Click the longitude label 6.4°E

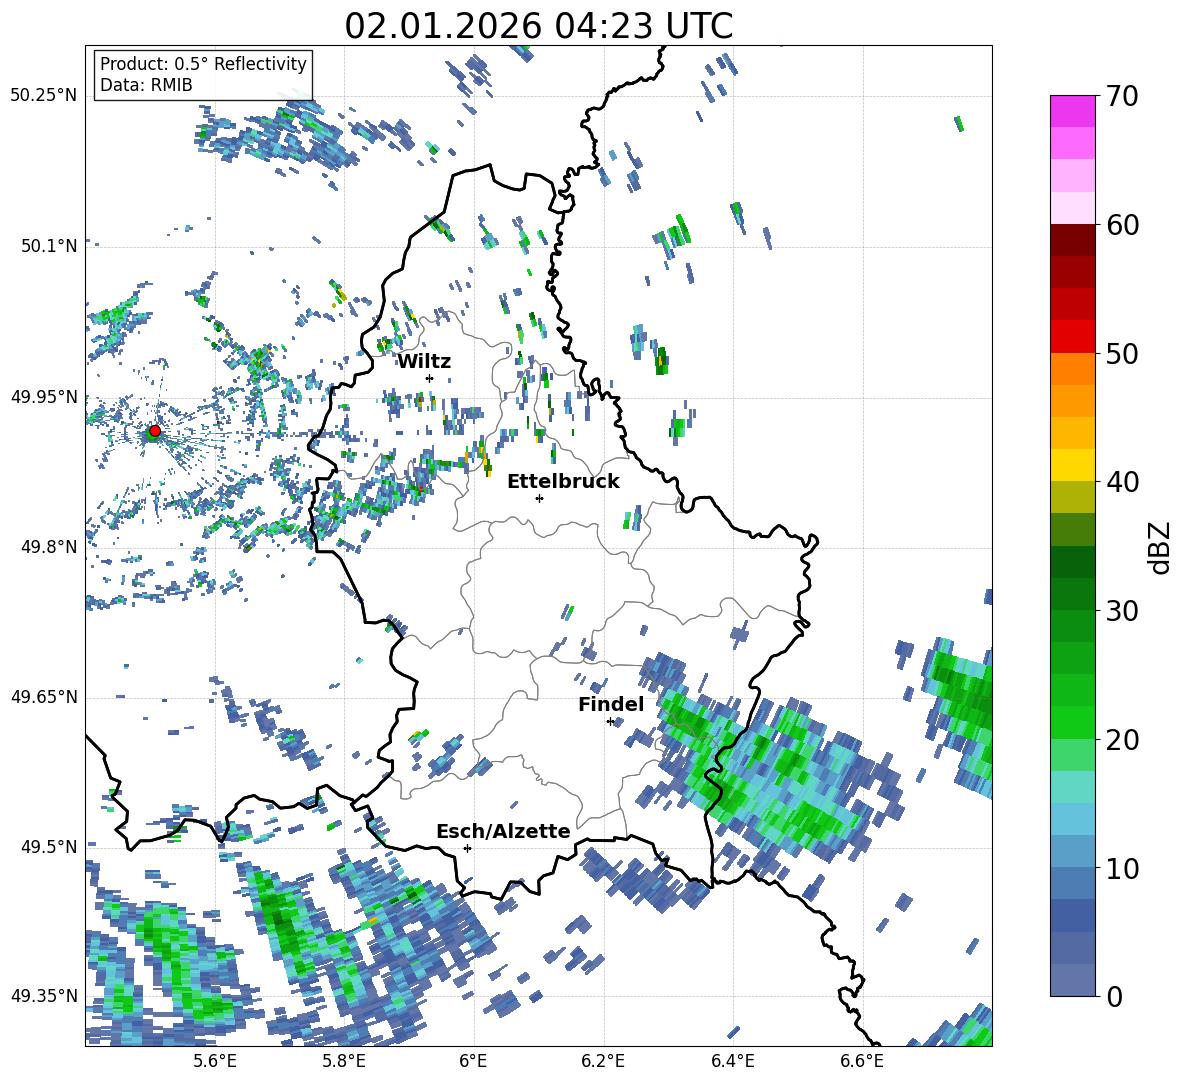[x=732, y=1061]
